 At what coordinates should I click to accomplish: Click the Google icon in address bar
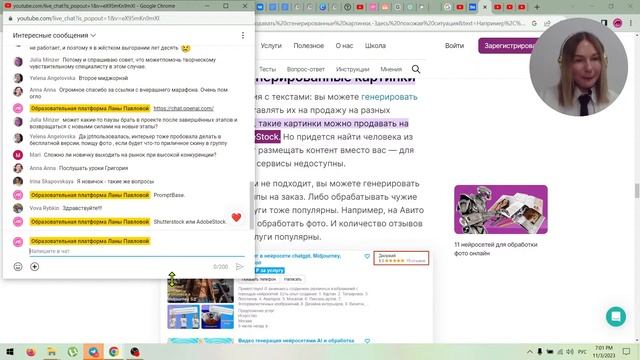pyautogui.click(x=534, y=24)
